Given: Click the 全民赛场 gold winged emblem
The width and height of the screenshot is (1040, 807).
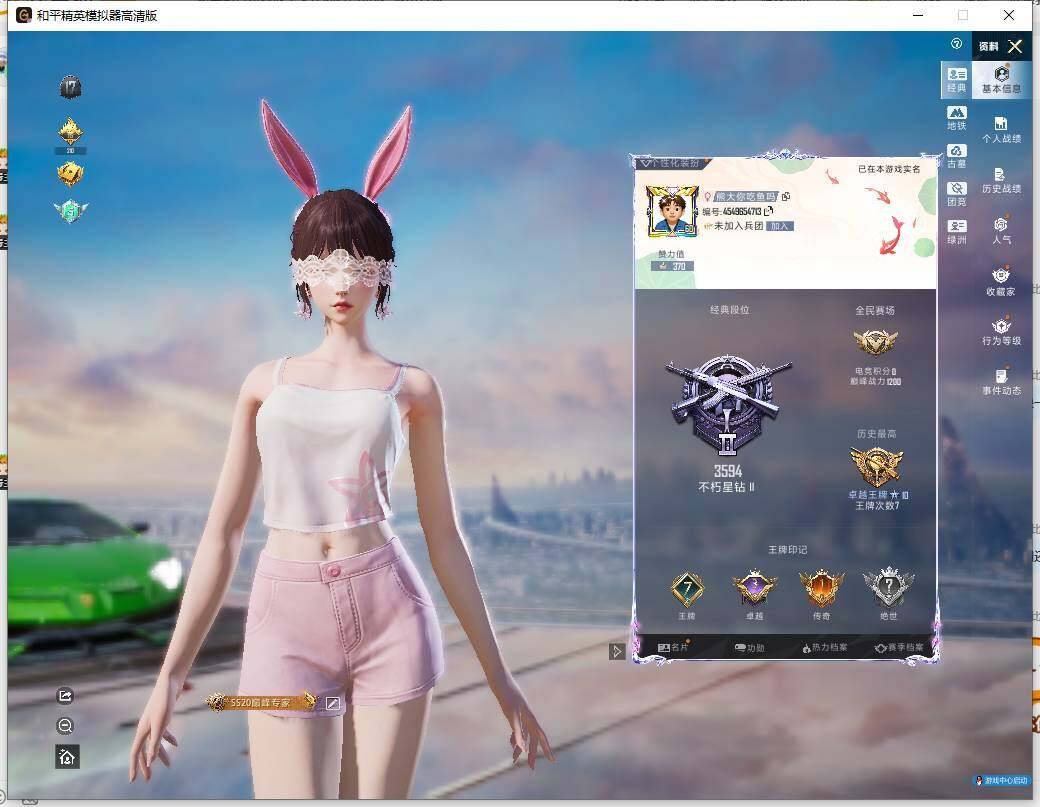Looking at the screenshot, I should pyautogui.click(x=875, y=341).
